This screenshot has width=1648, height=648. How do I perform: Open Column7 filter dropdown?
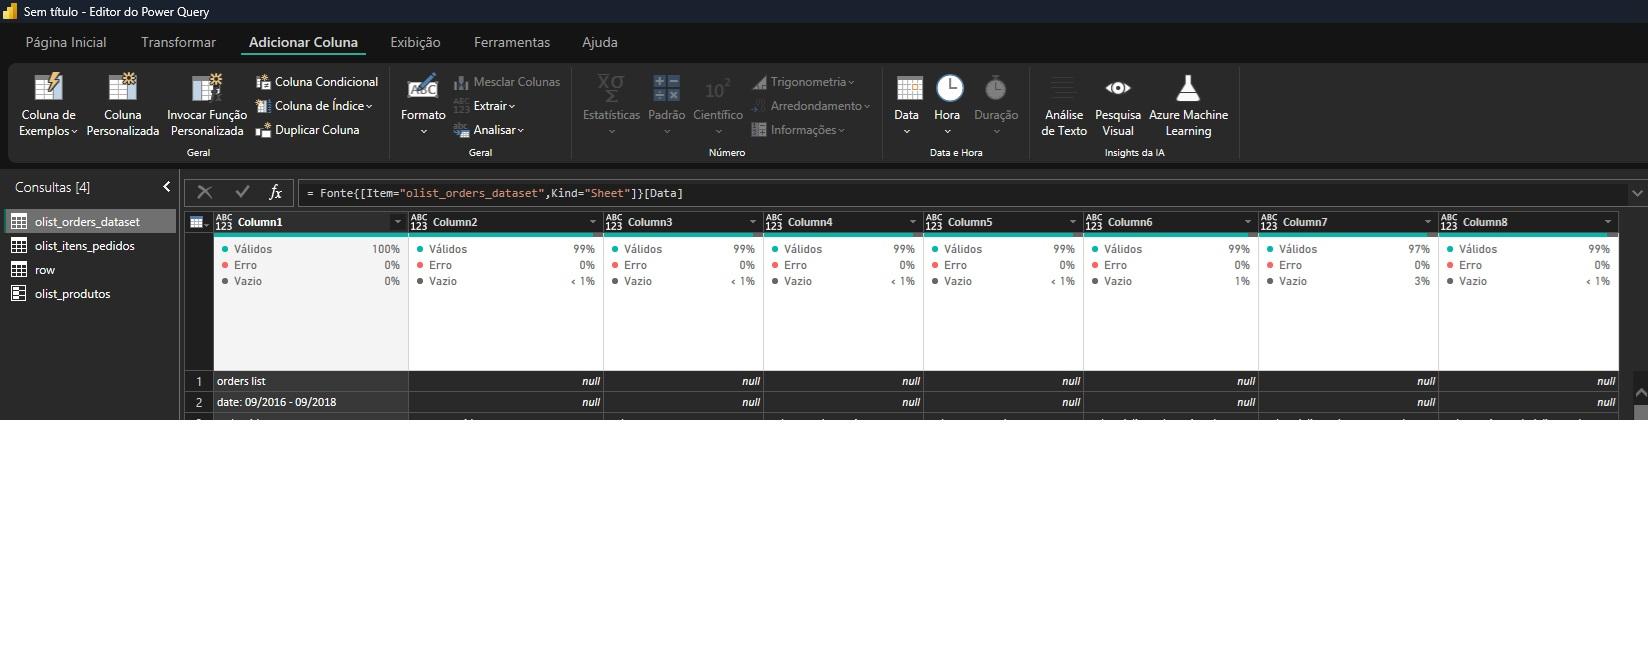[1427, 222]
